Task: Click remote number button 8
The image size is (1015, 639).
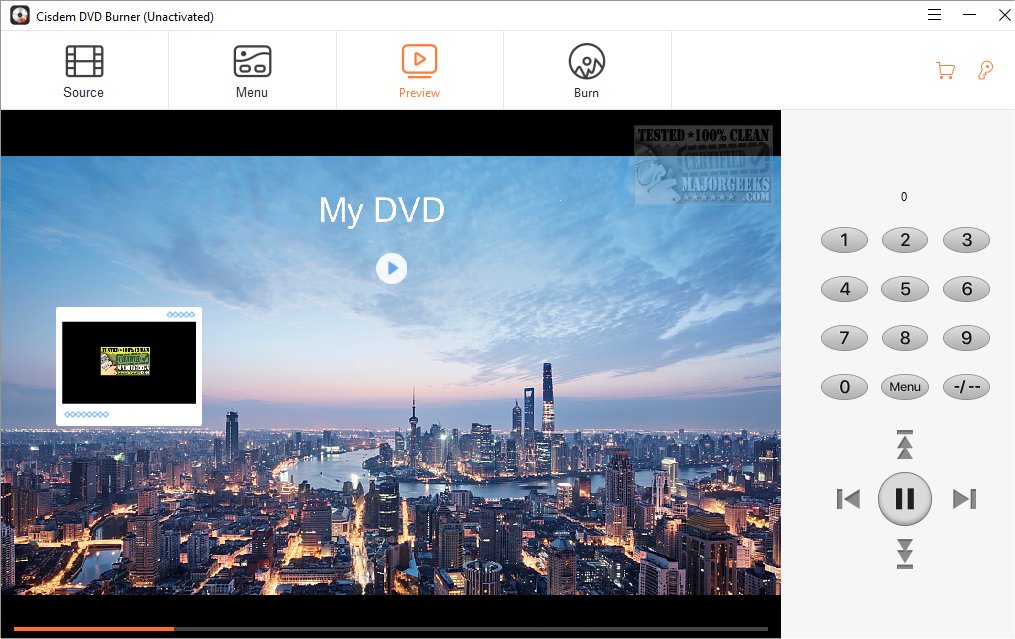Action: [x=905, y=338]
